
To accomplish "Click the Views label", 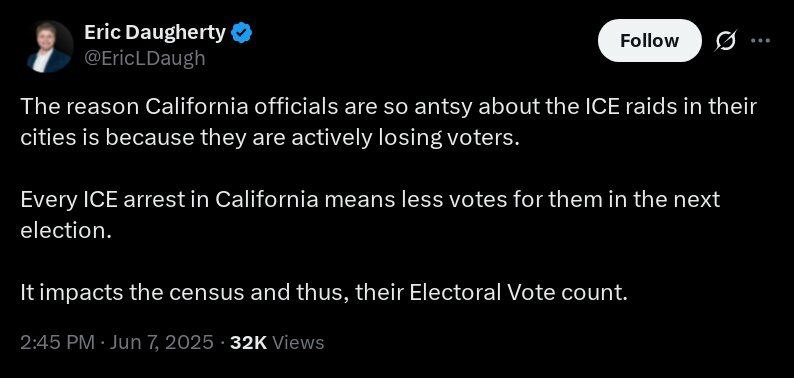I will [298, 343].
